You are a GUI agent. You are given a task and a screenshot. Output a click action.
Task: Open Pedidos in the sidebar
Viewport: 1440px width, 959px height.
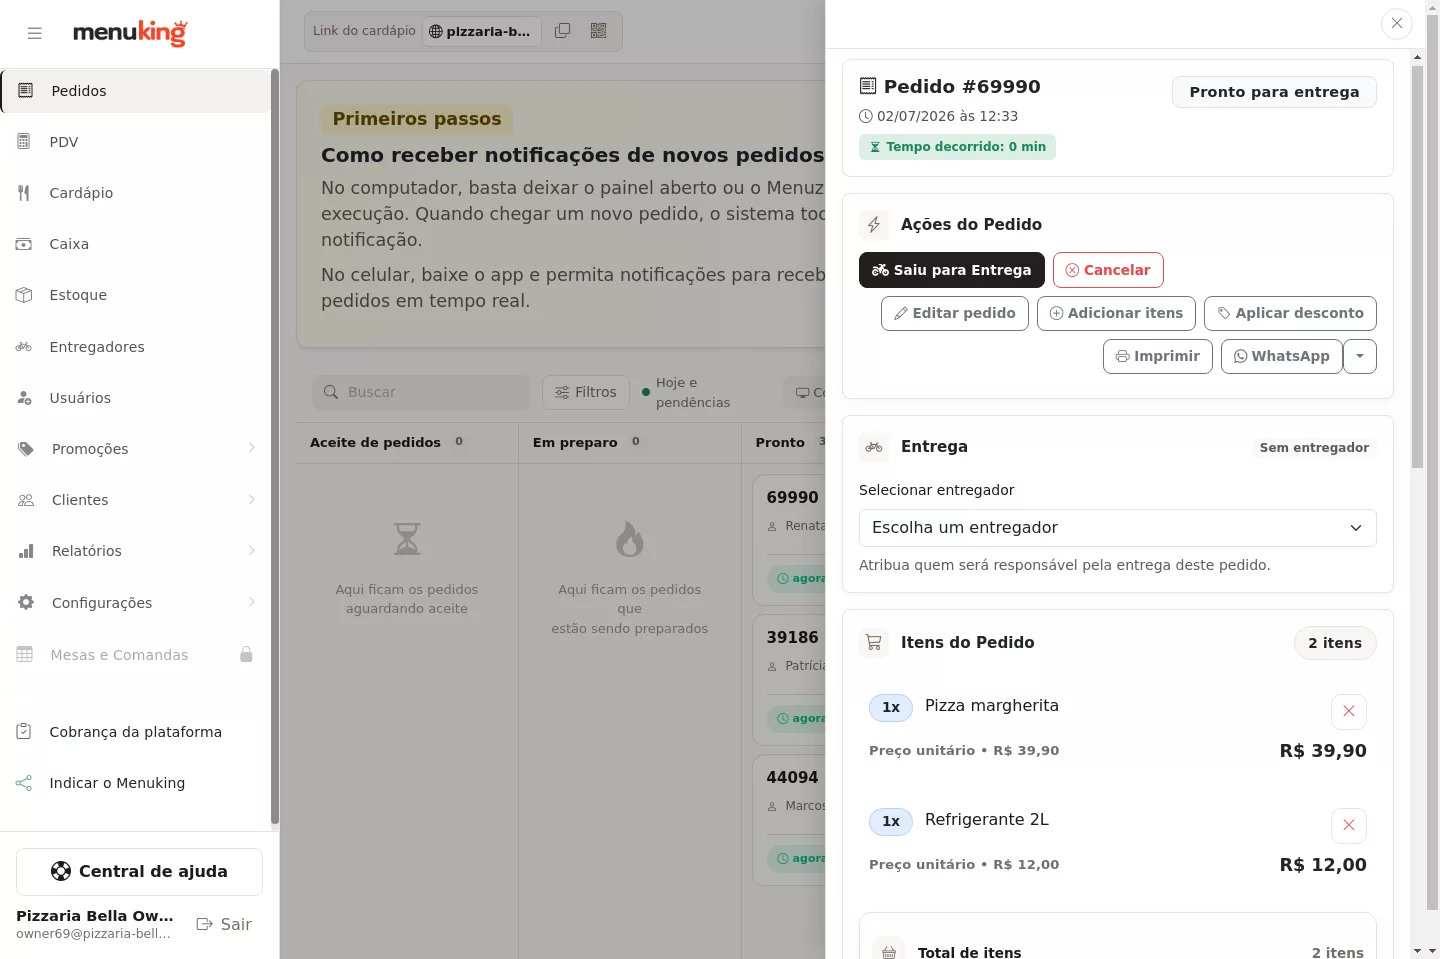click(x=135, y=91)
